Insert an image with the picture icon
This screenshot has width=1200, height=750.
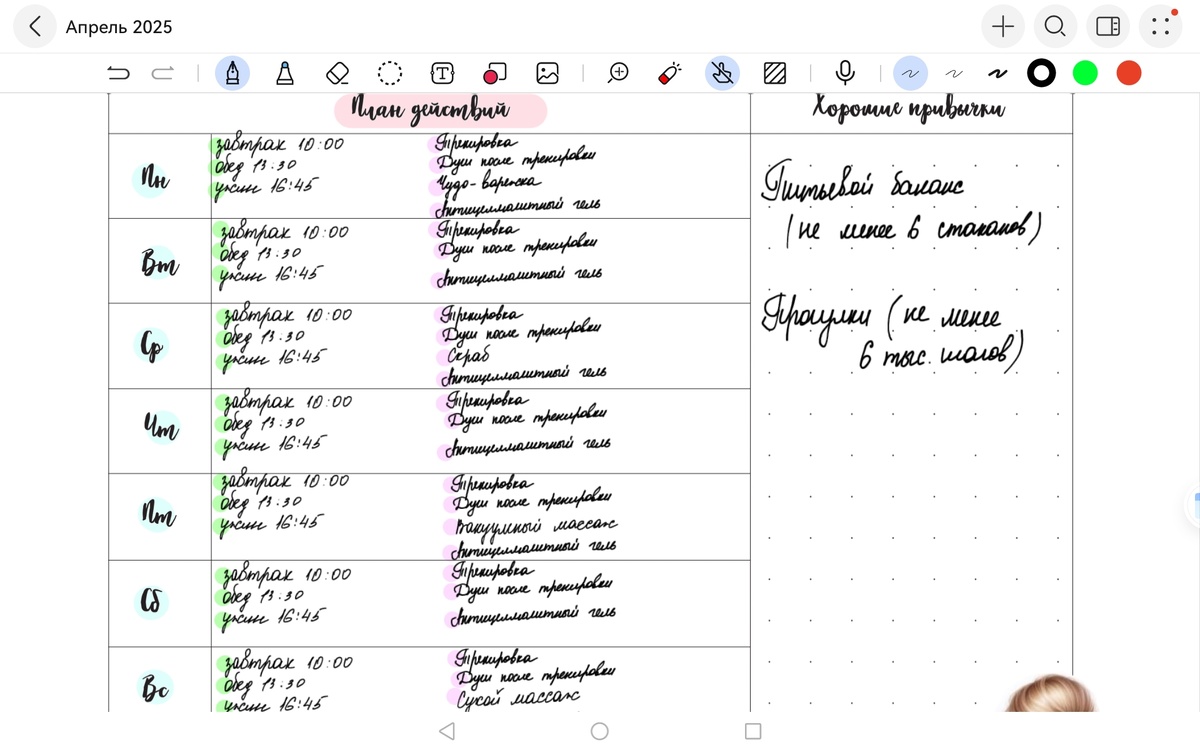547,73
